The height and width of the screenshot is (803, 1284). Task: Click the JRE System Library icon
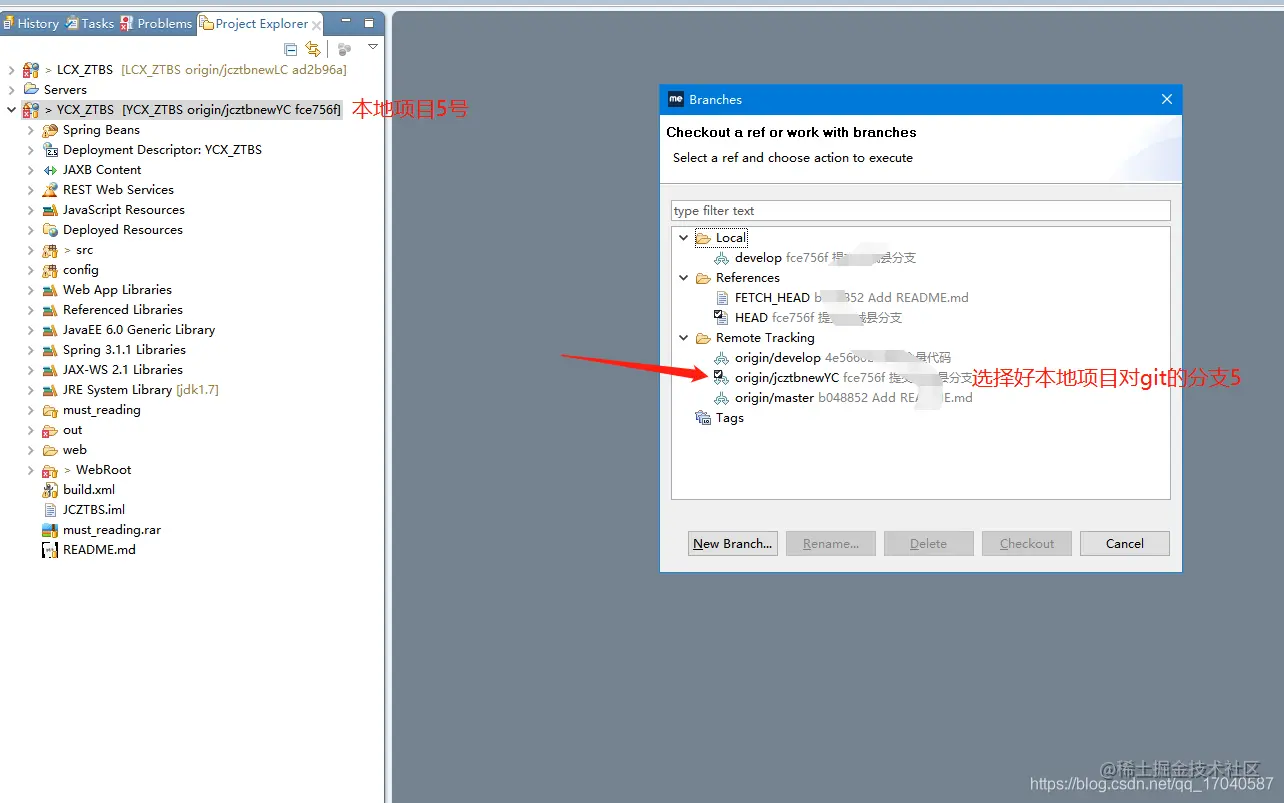[x=50, y=390]
